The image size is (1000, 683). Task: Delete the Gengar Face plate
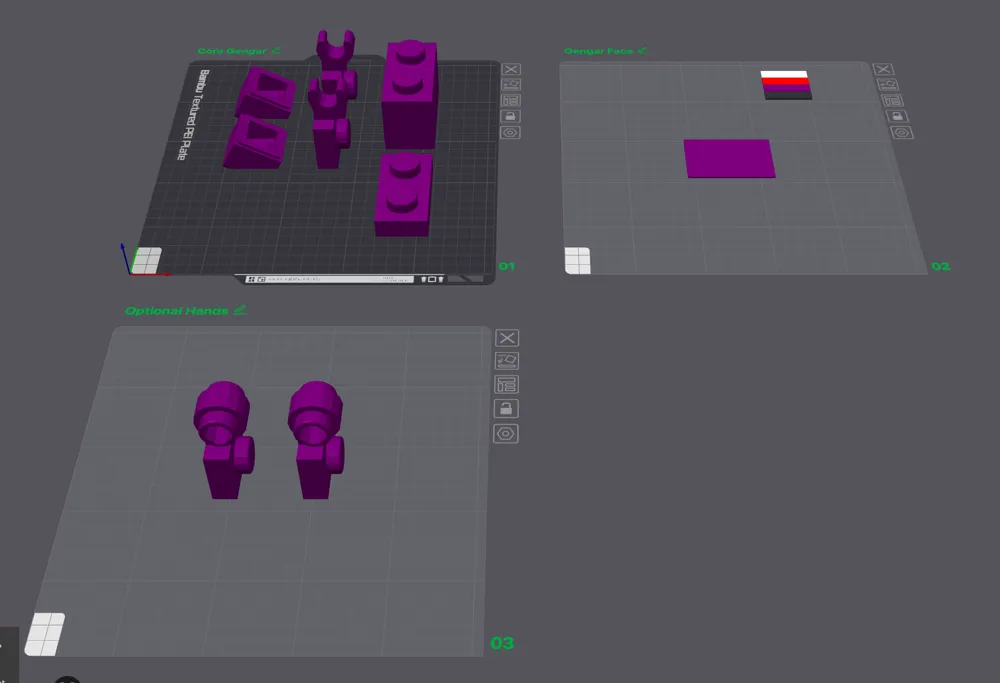pyautogui.click(x=885, y=70)
